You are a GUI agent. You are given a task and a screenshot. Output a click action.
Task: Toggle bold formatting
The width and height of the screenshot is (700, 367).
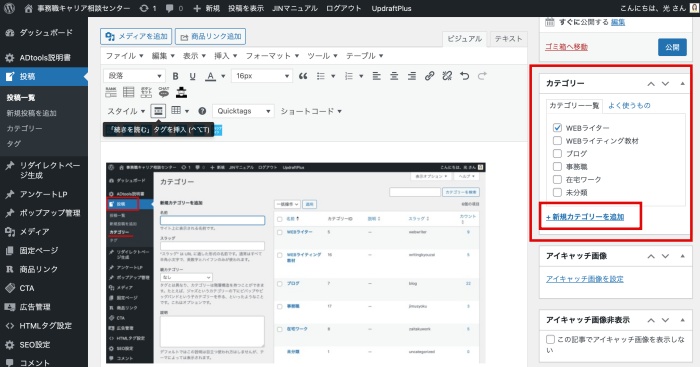point(175,76)
